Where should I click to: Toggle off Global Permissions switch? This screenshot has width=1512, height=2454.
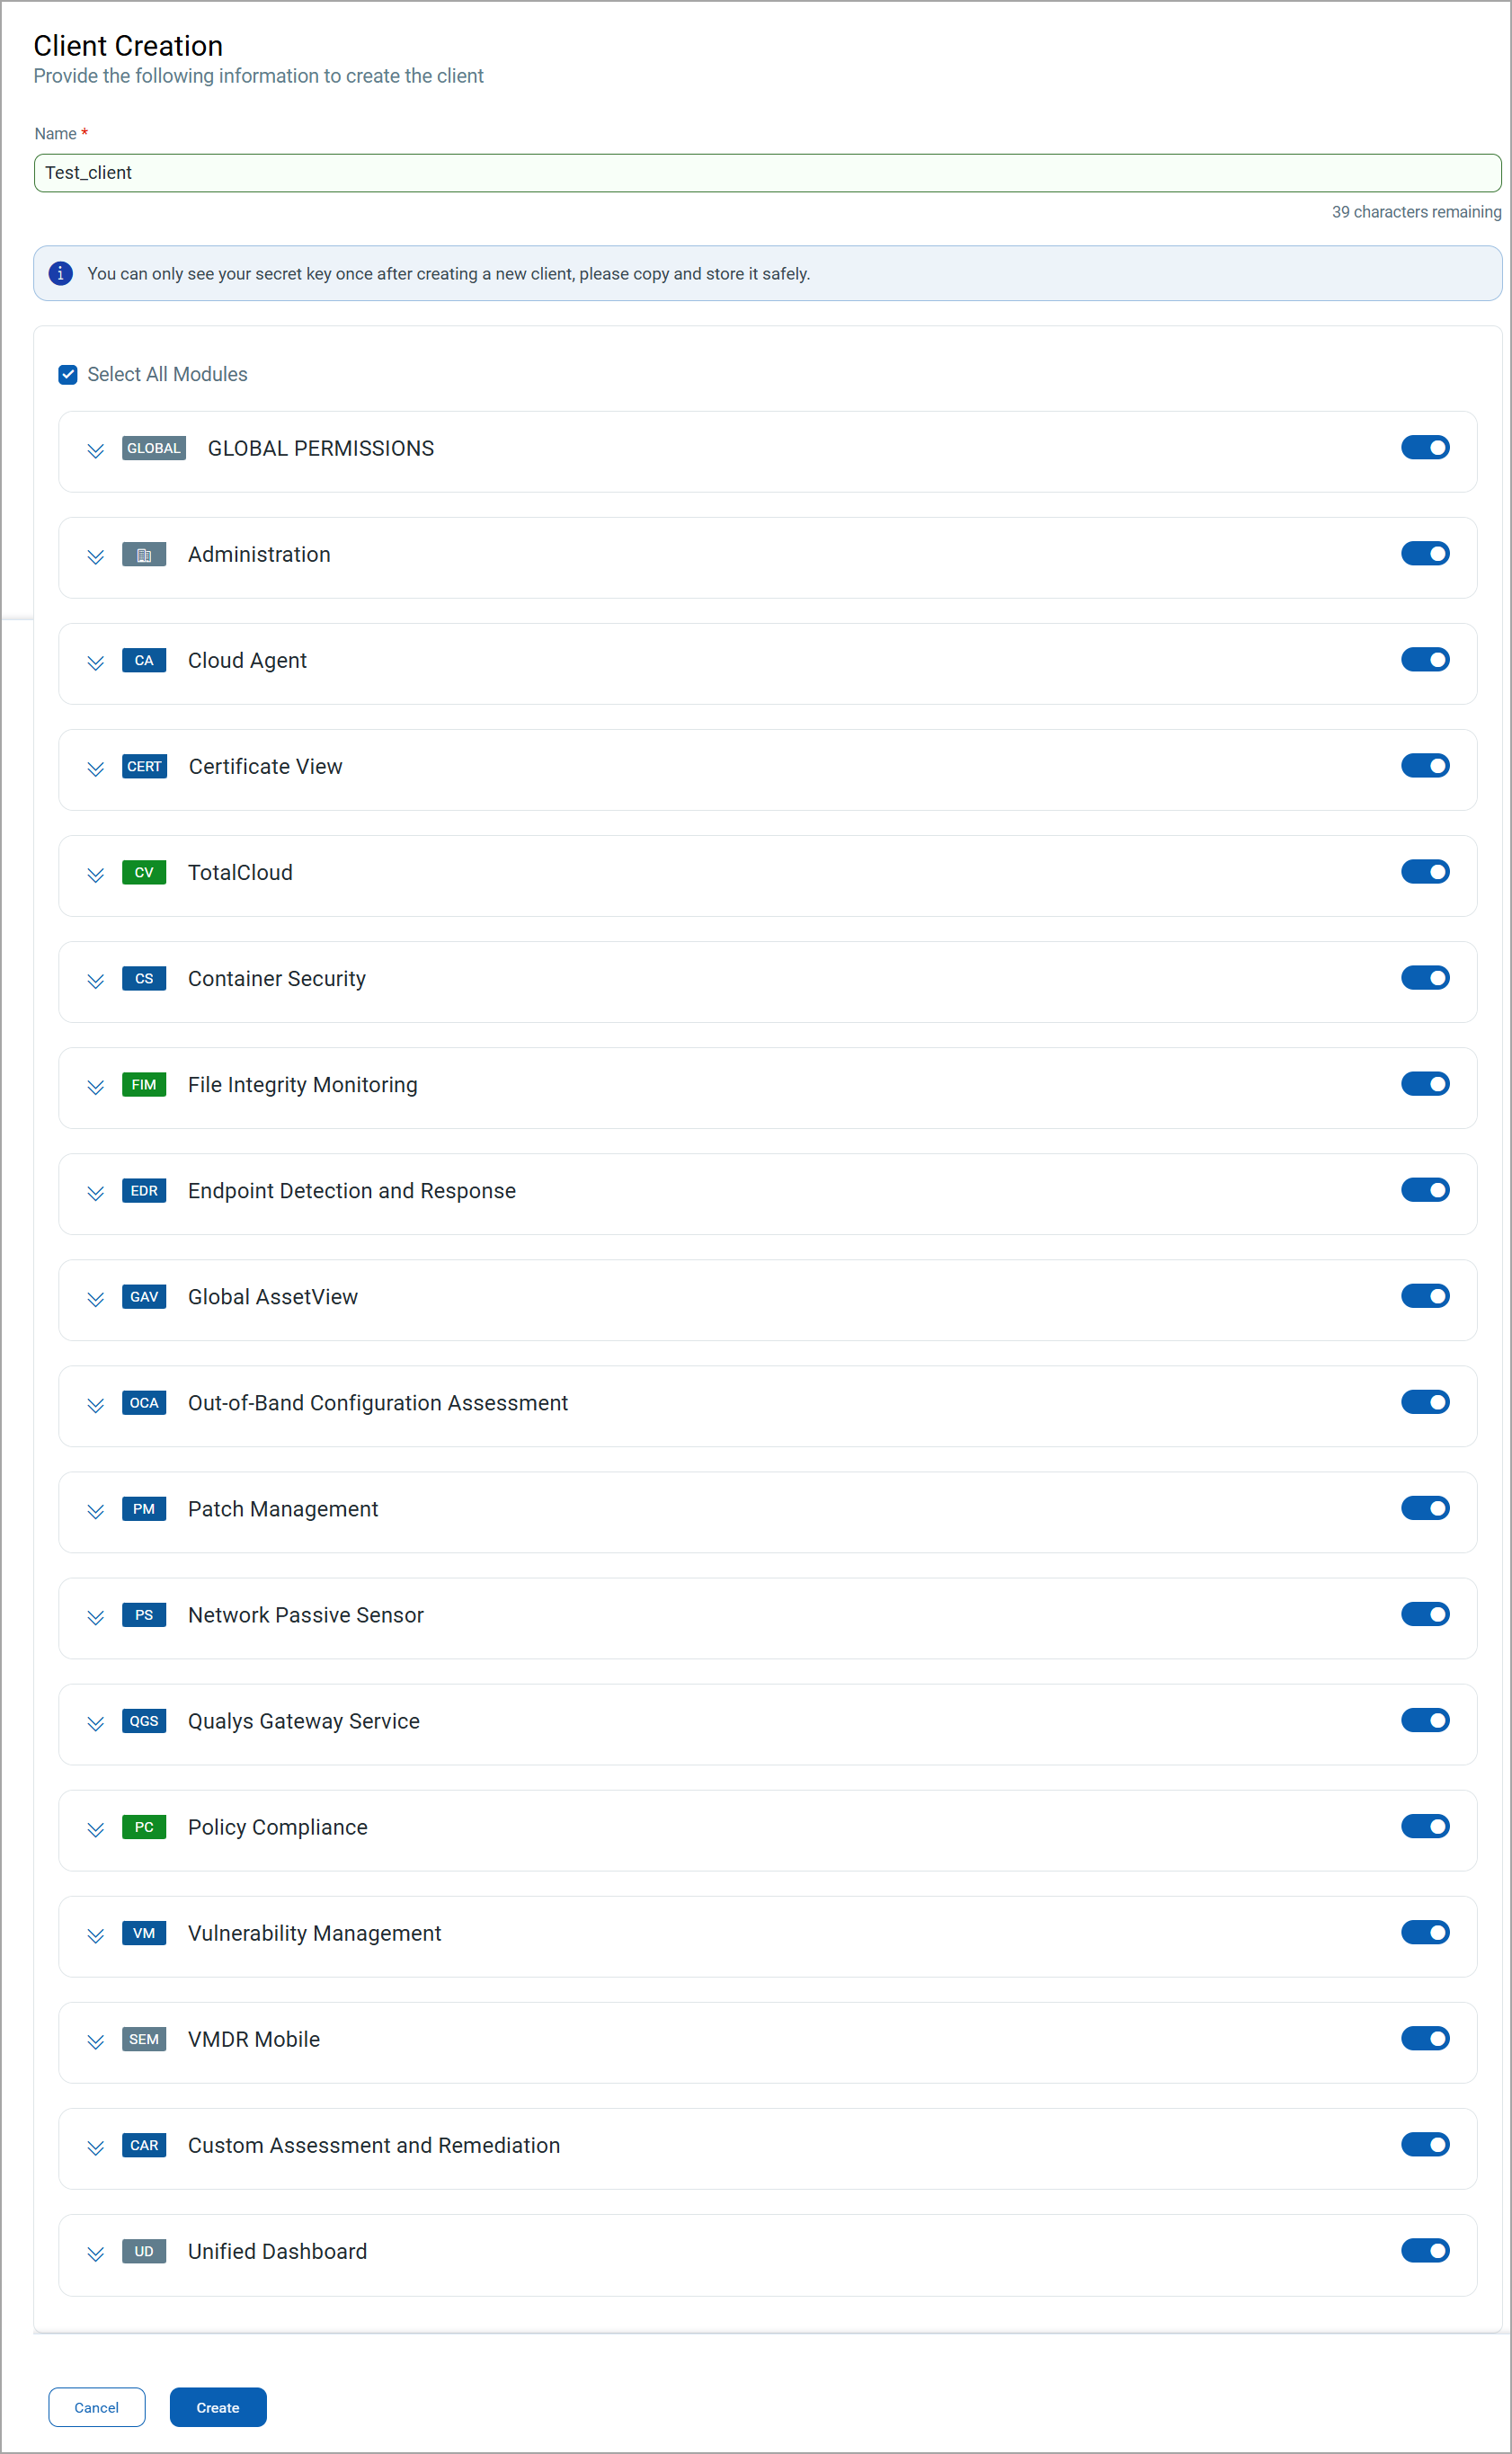point(1425,447)
